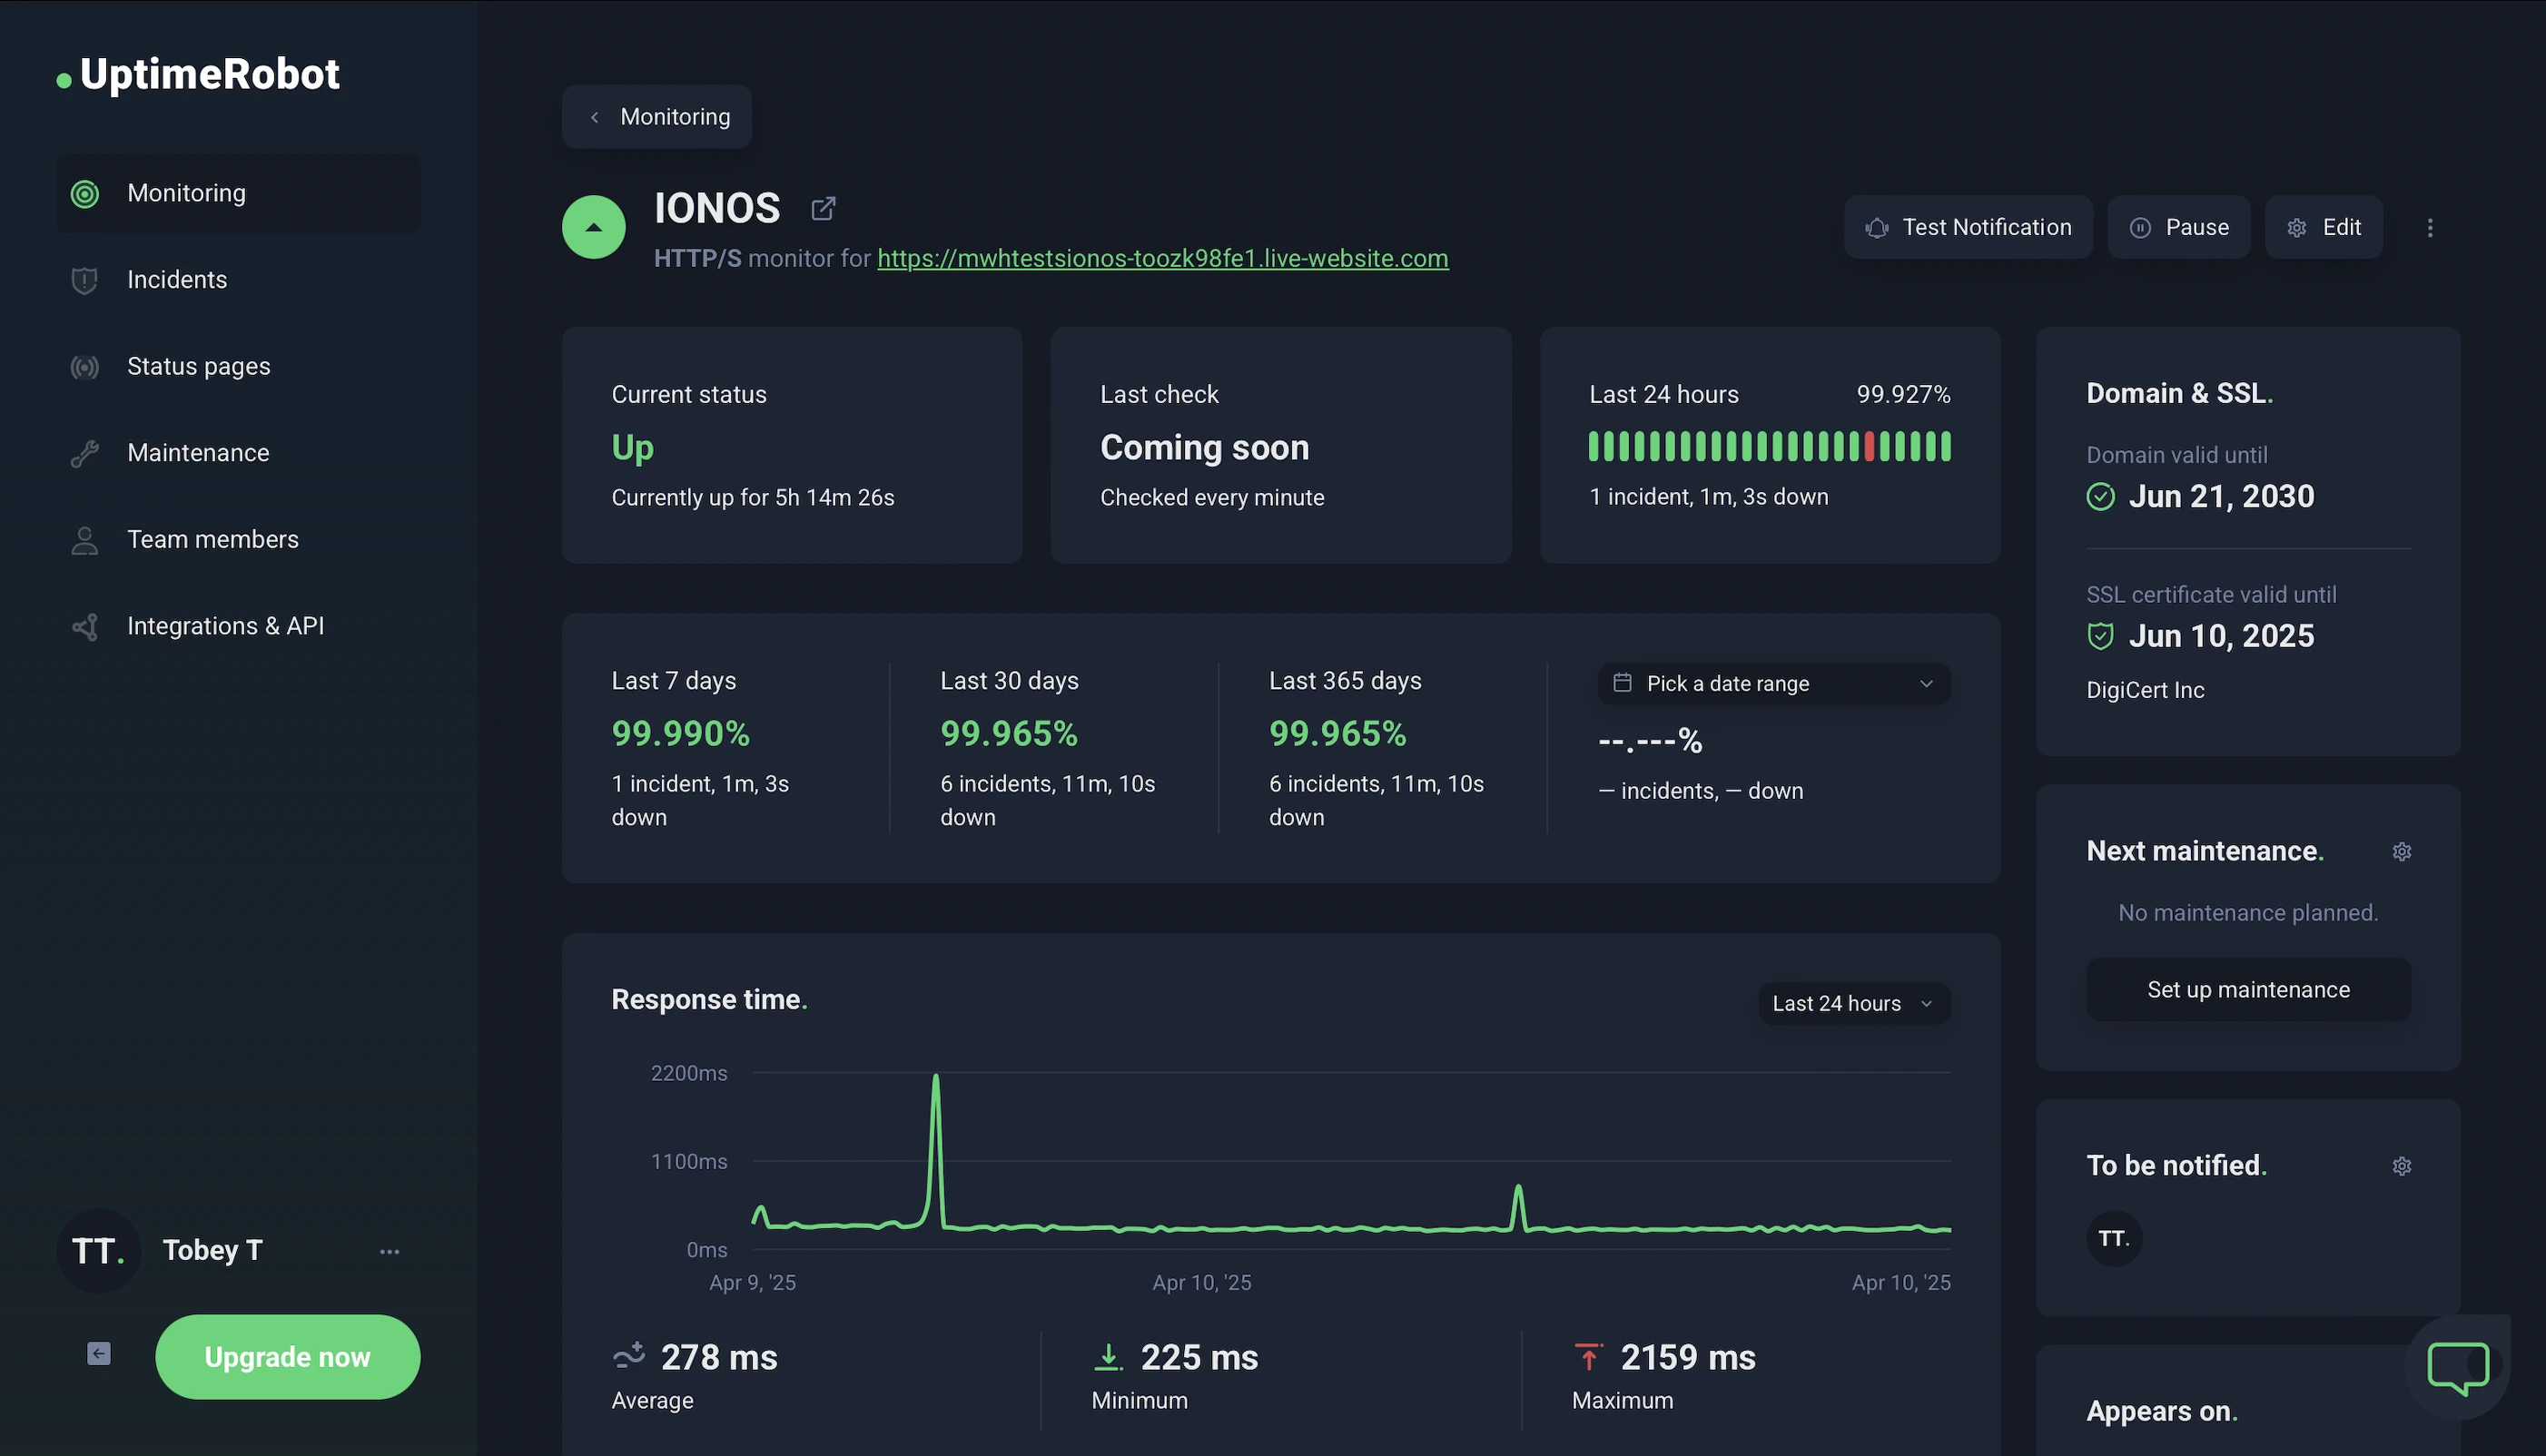Screen dimensions: 2546x1456
Task: Expand the Pick a date range dropdown
Action: (1773, 684)
